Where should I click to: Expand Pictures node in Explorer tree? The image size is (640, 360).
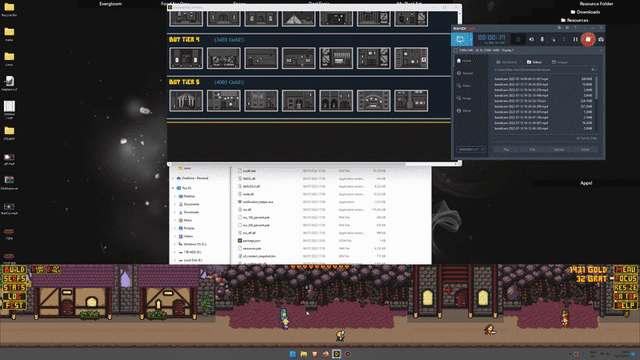pos(176,228)
